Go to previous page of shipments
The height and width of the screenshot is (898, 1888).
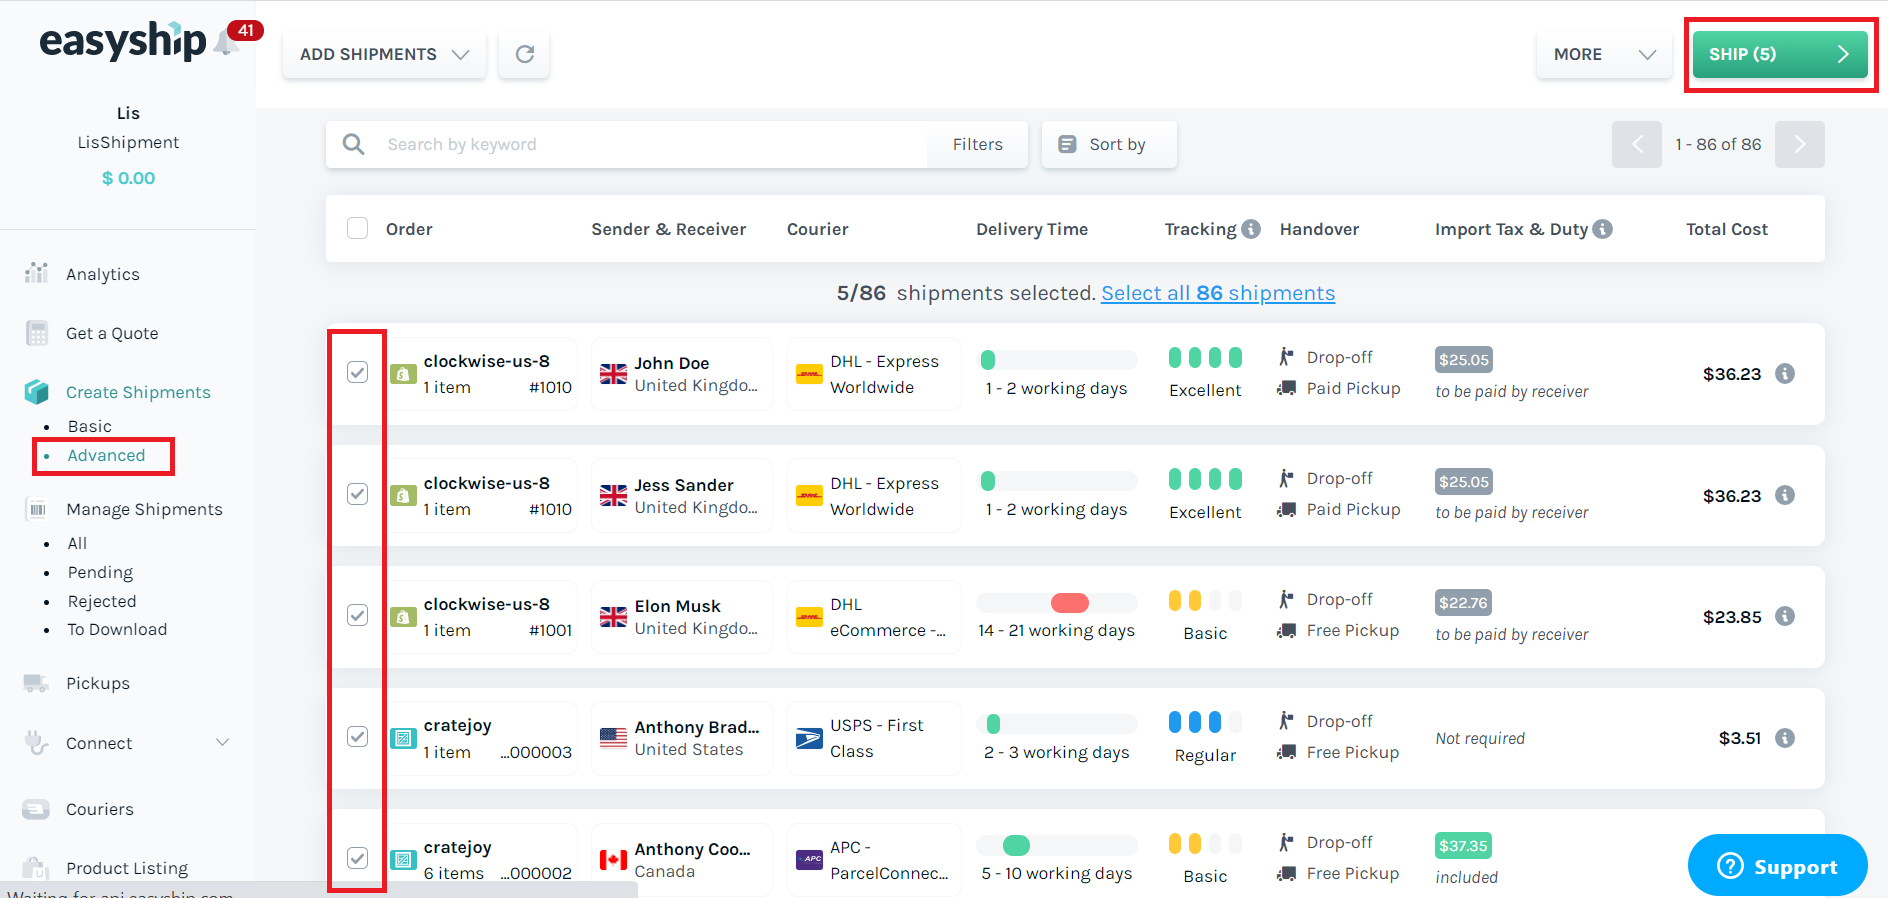[1637, 144]
